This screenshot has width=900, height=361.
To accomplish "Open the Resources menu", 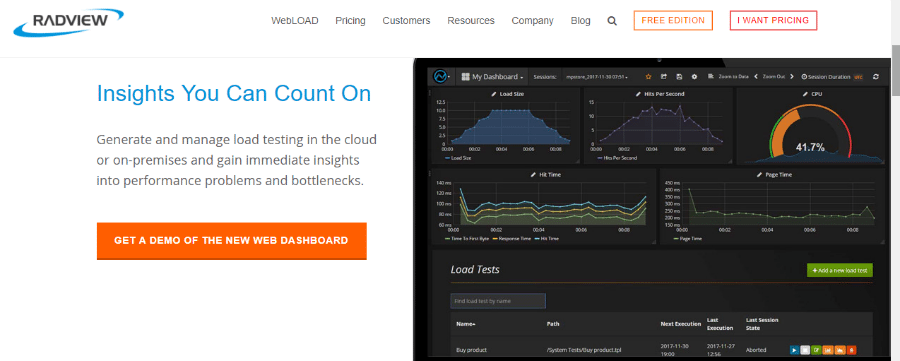I will tap(471, 21).
